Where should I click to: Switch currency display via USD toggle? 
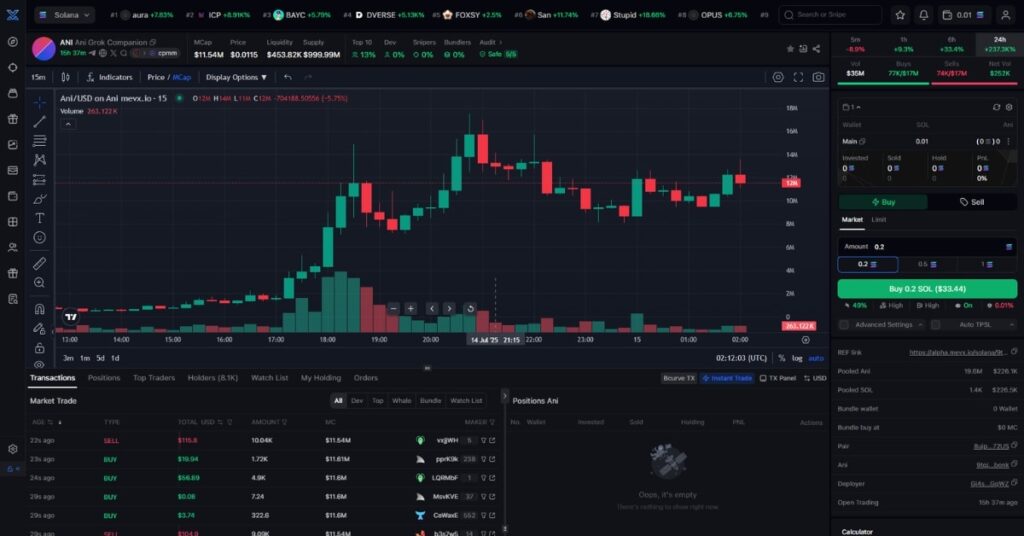coord(815,378)
